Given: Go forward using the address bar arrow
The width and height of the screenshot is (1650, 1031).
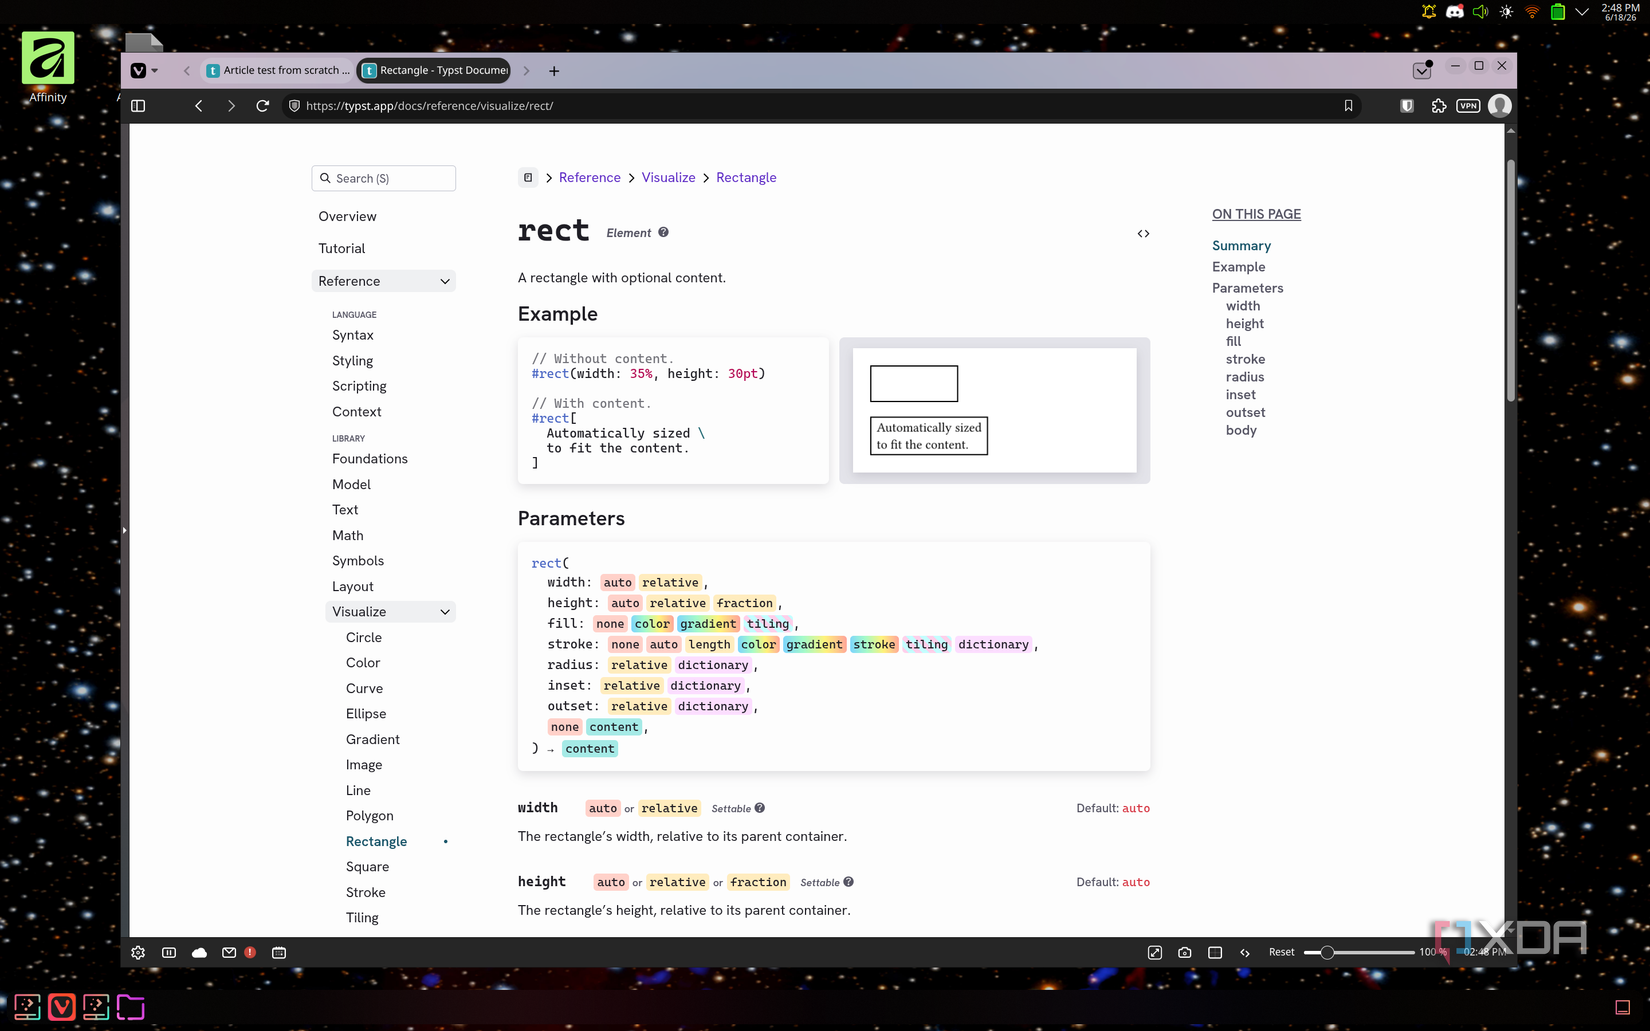Looking at the screenshot, I should click(x=231, y=106).
